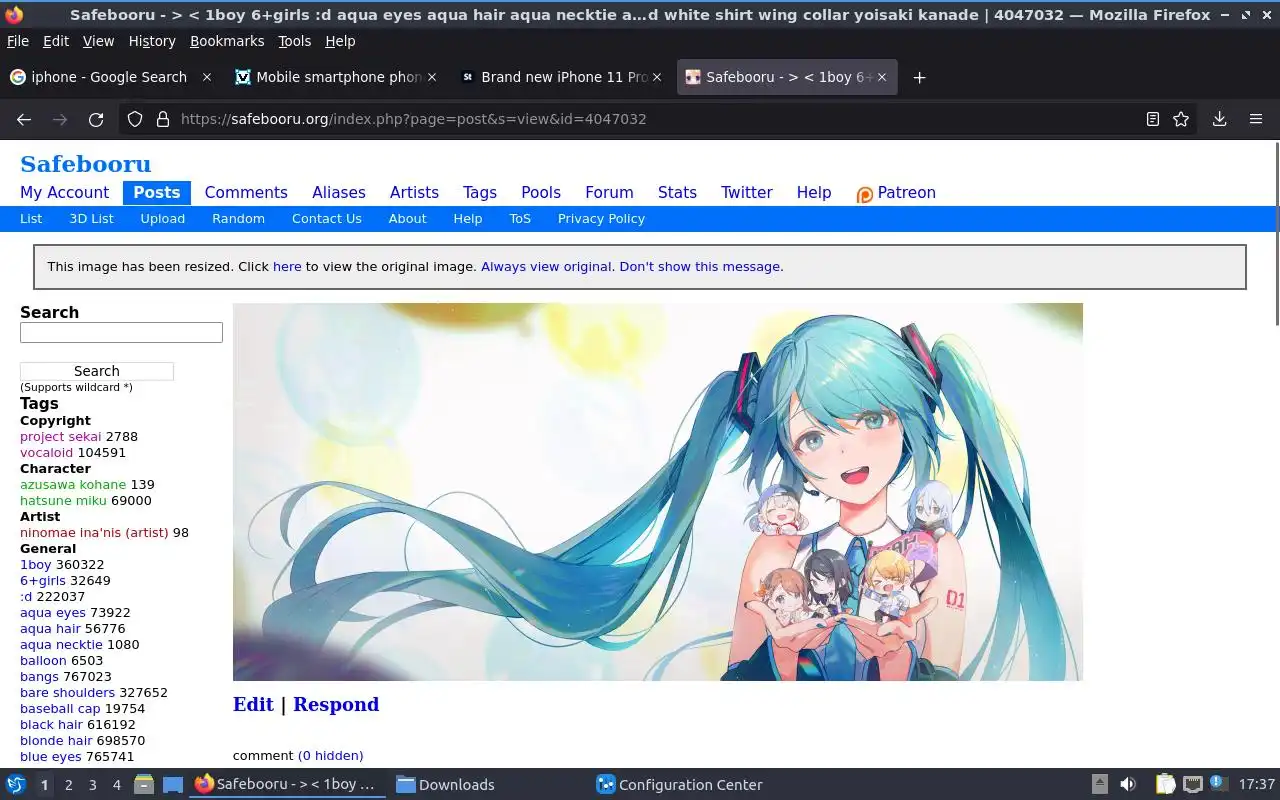The height and width of the screenshot is (800, 1280).
Task: Show the (0 hidden) comments
Action: (x=331, y=756)
